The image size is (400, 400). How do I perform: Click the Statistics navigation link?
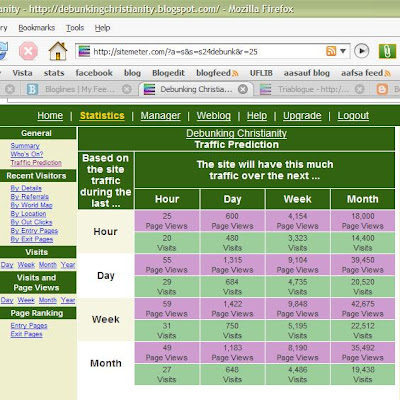pyautogui.click(x=102, y=116)
